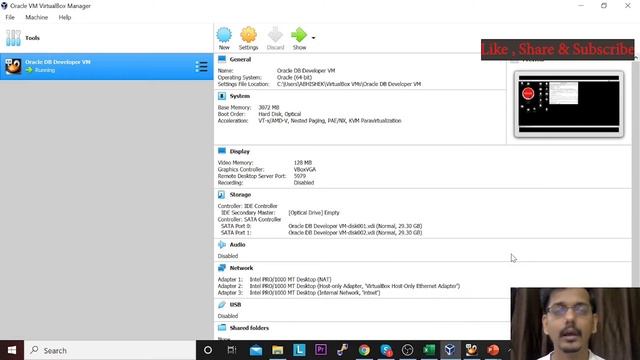Click the Settings File Location path
Image resolution: width=640 pixels, height=360 pixels.
[x=349, y=84]
